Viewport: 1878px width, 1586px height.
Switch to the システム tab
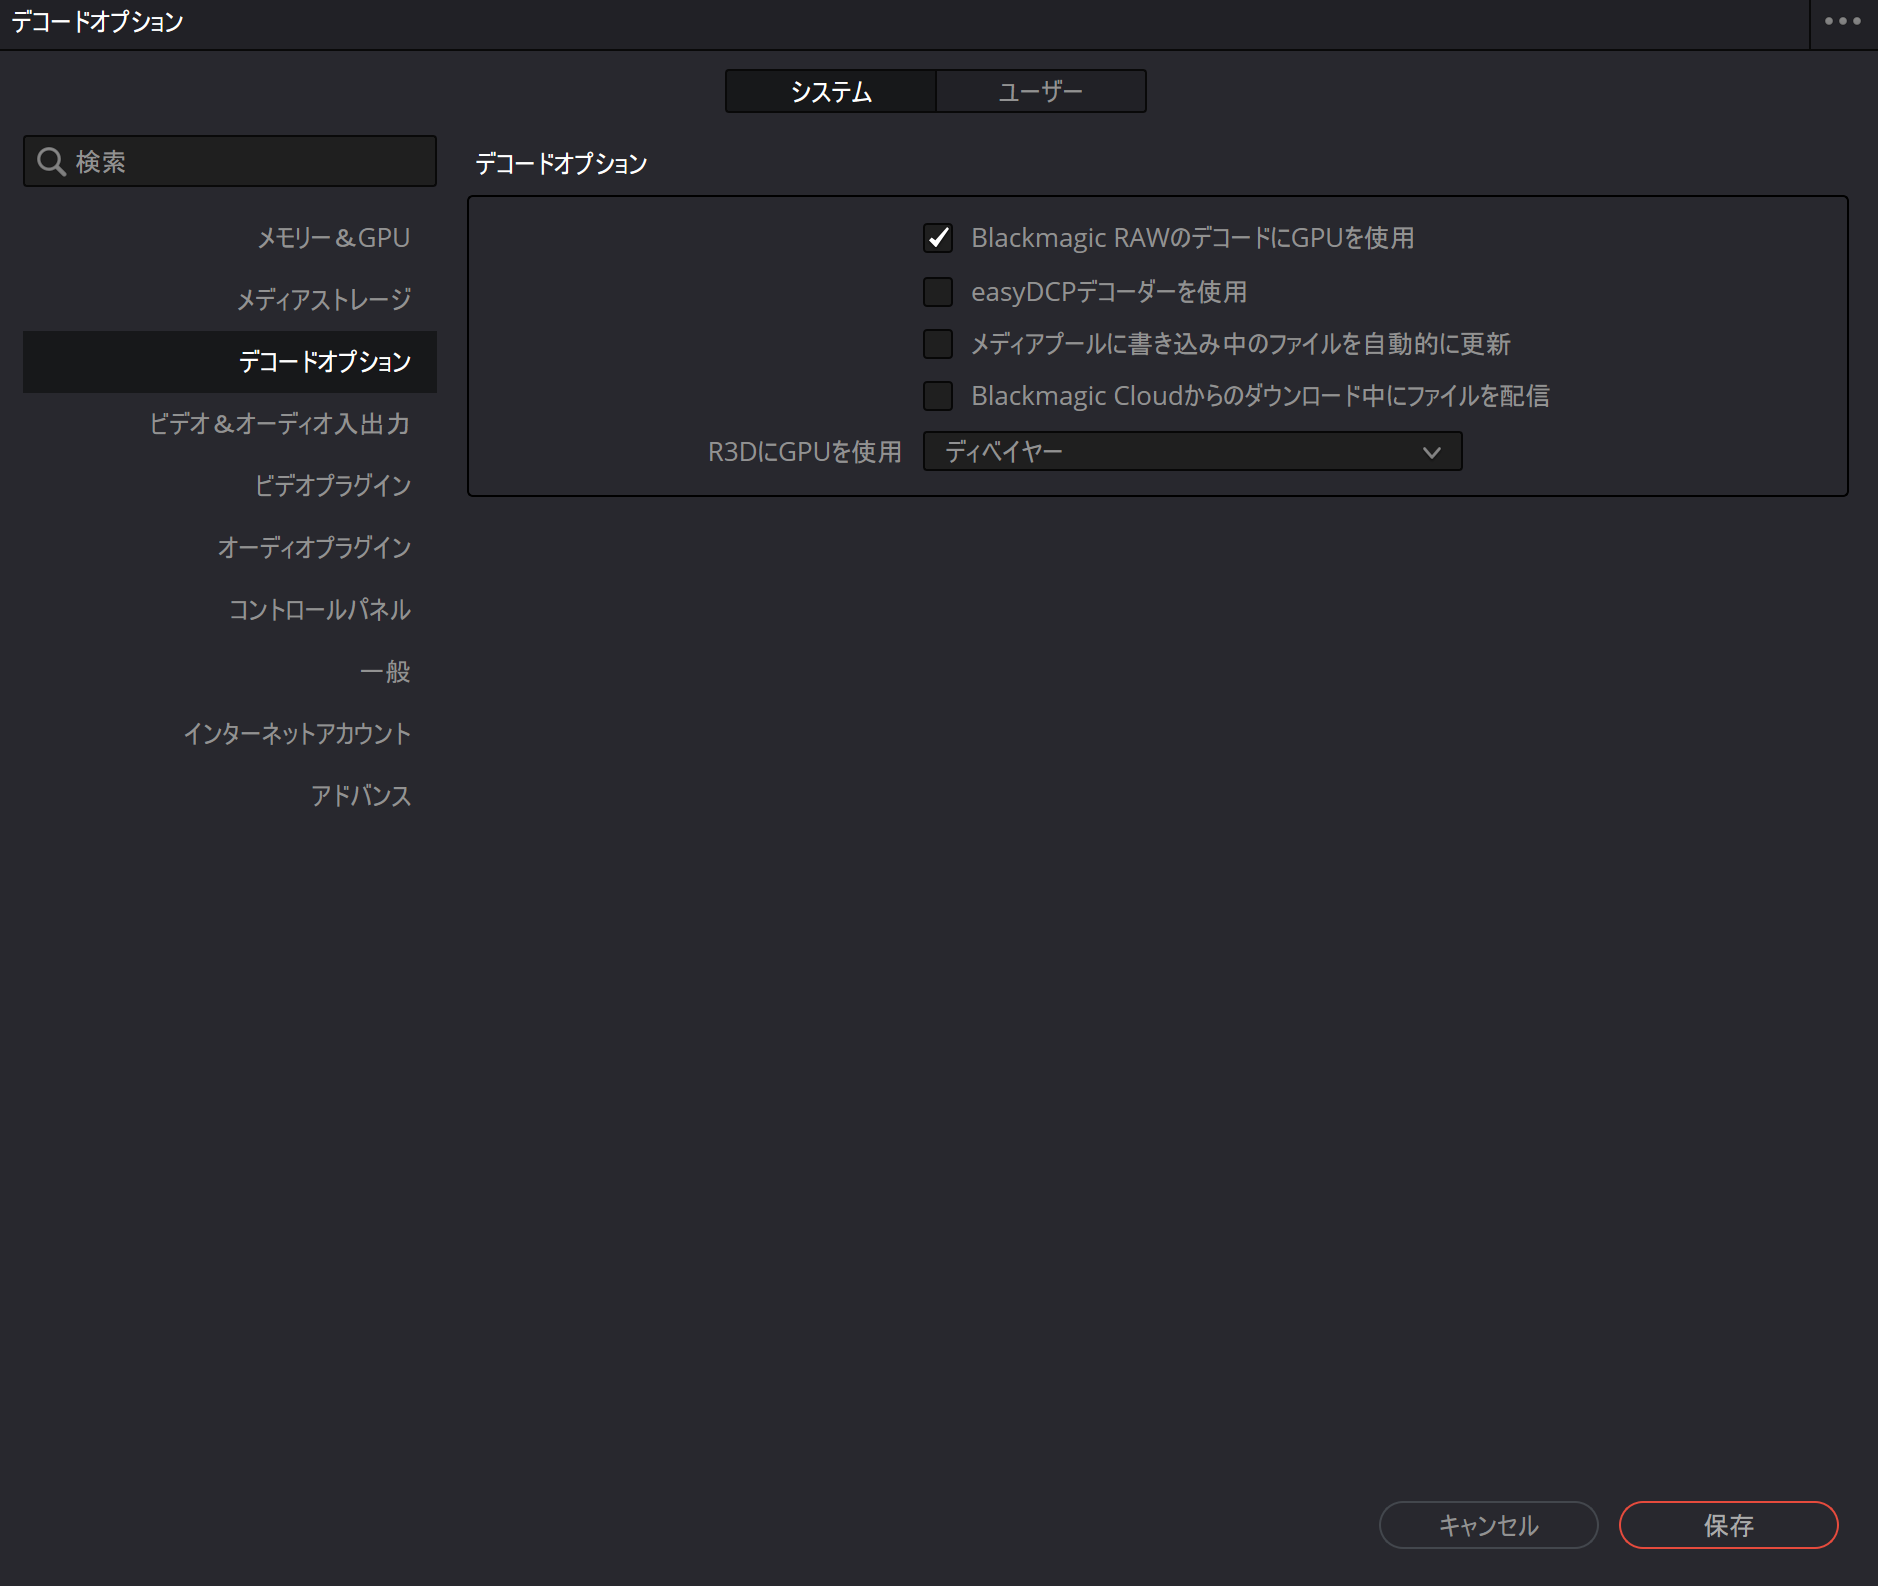tap(831, 91)
